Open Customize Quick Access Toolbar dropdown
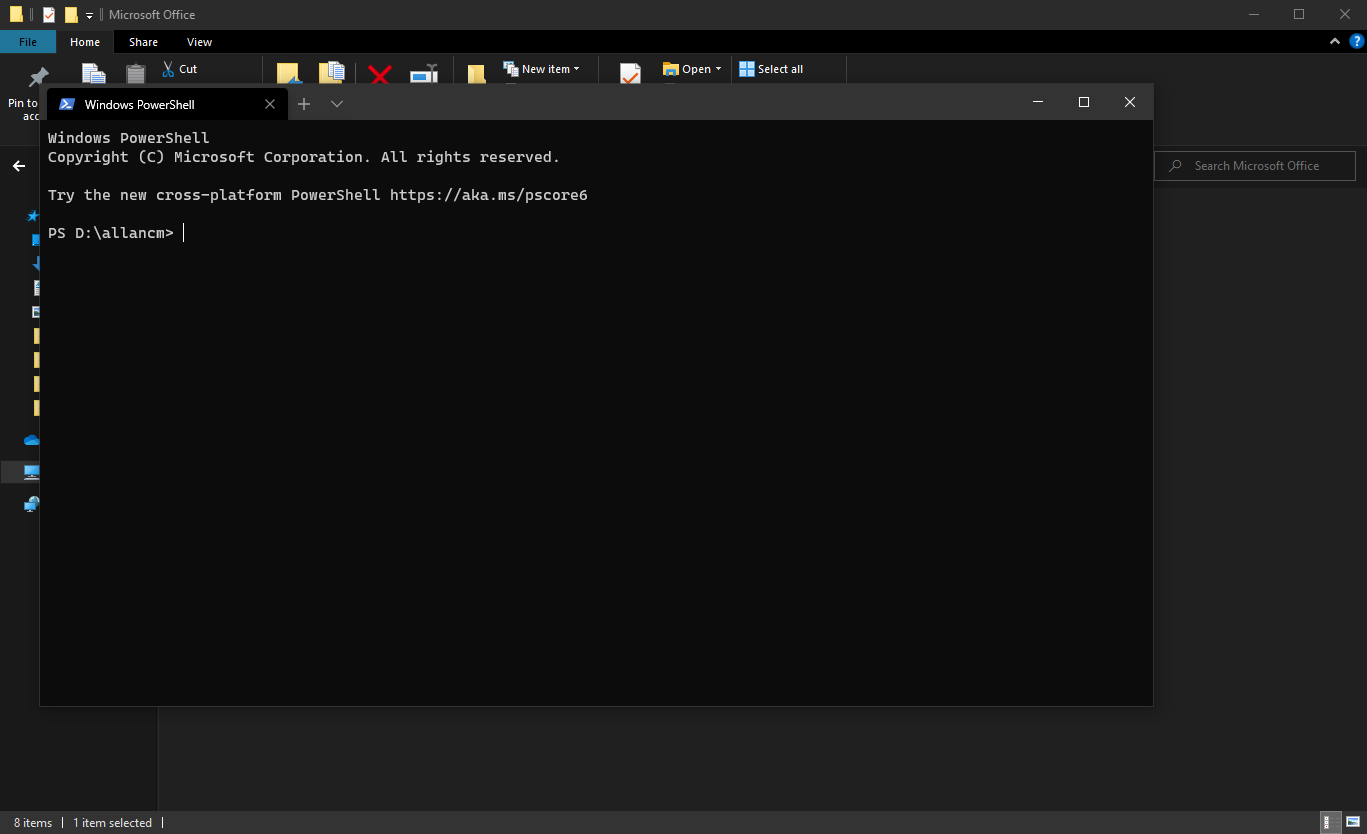This screenshot has height=834, width=1367. pos(89,15)
